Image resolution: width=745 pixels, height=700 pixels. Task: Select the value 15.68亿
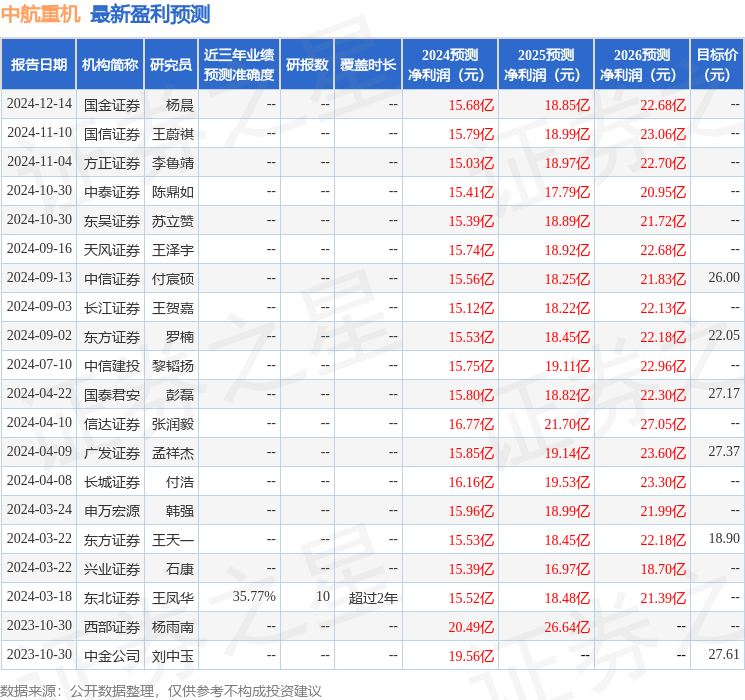point(471,105)
